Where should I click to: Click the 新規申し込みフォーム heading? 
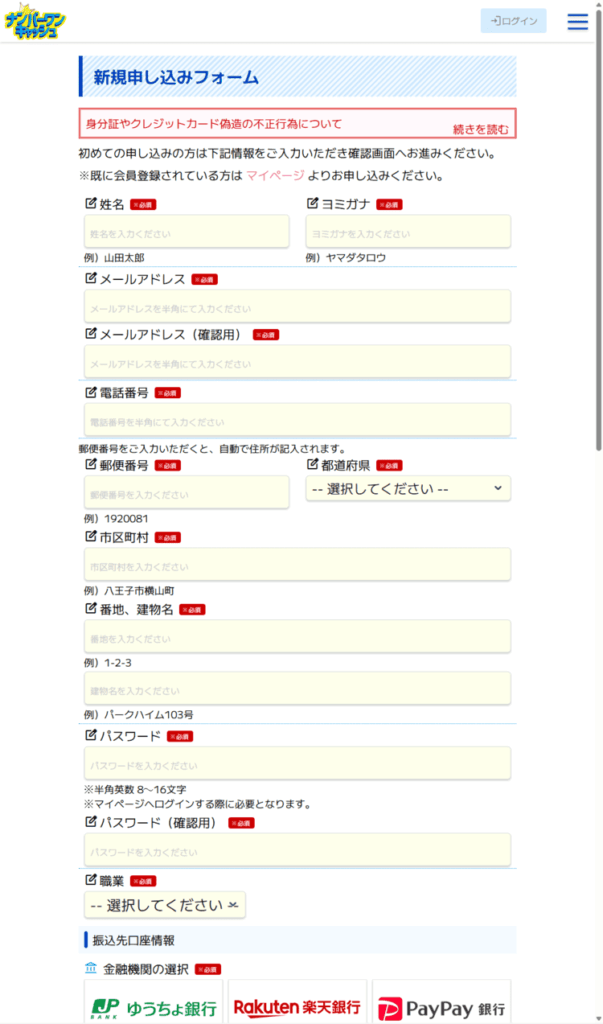176,78
